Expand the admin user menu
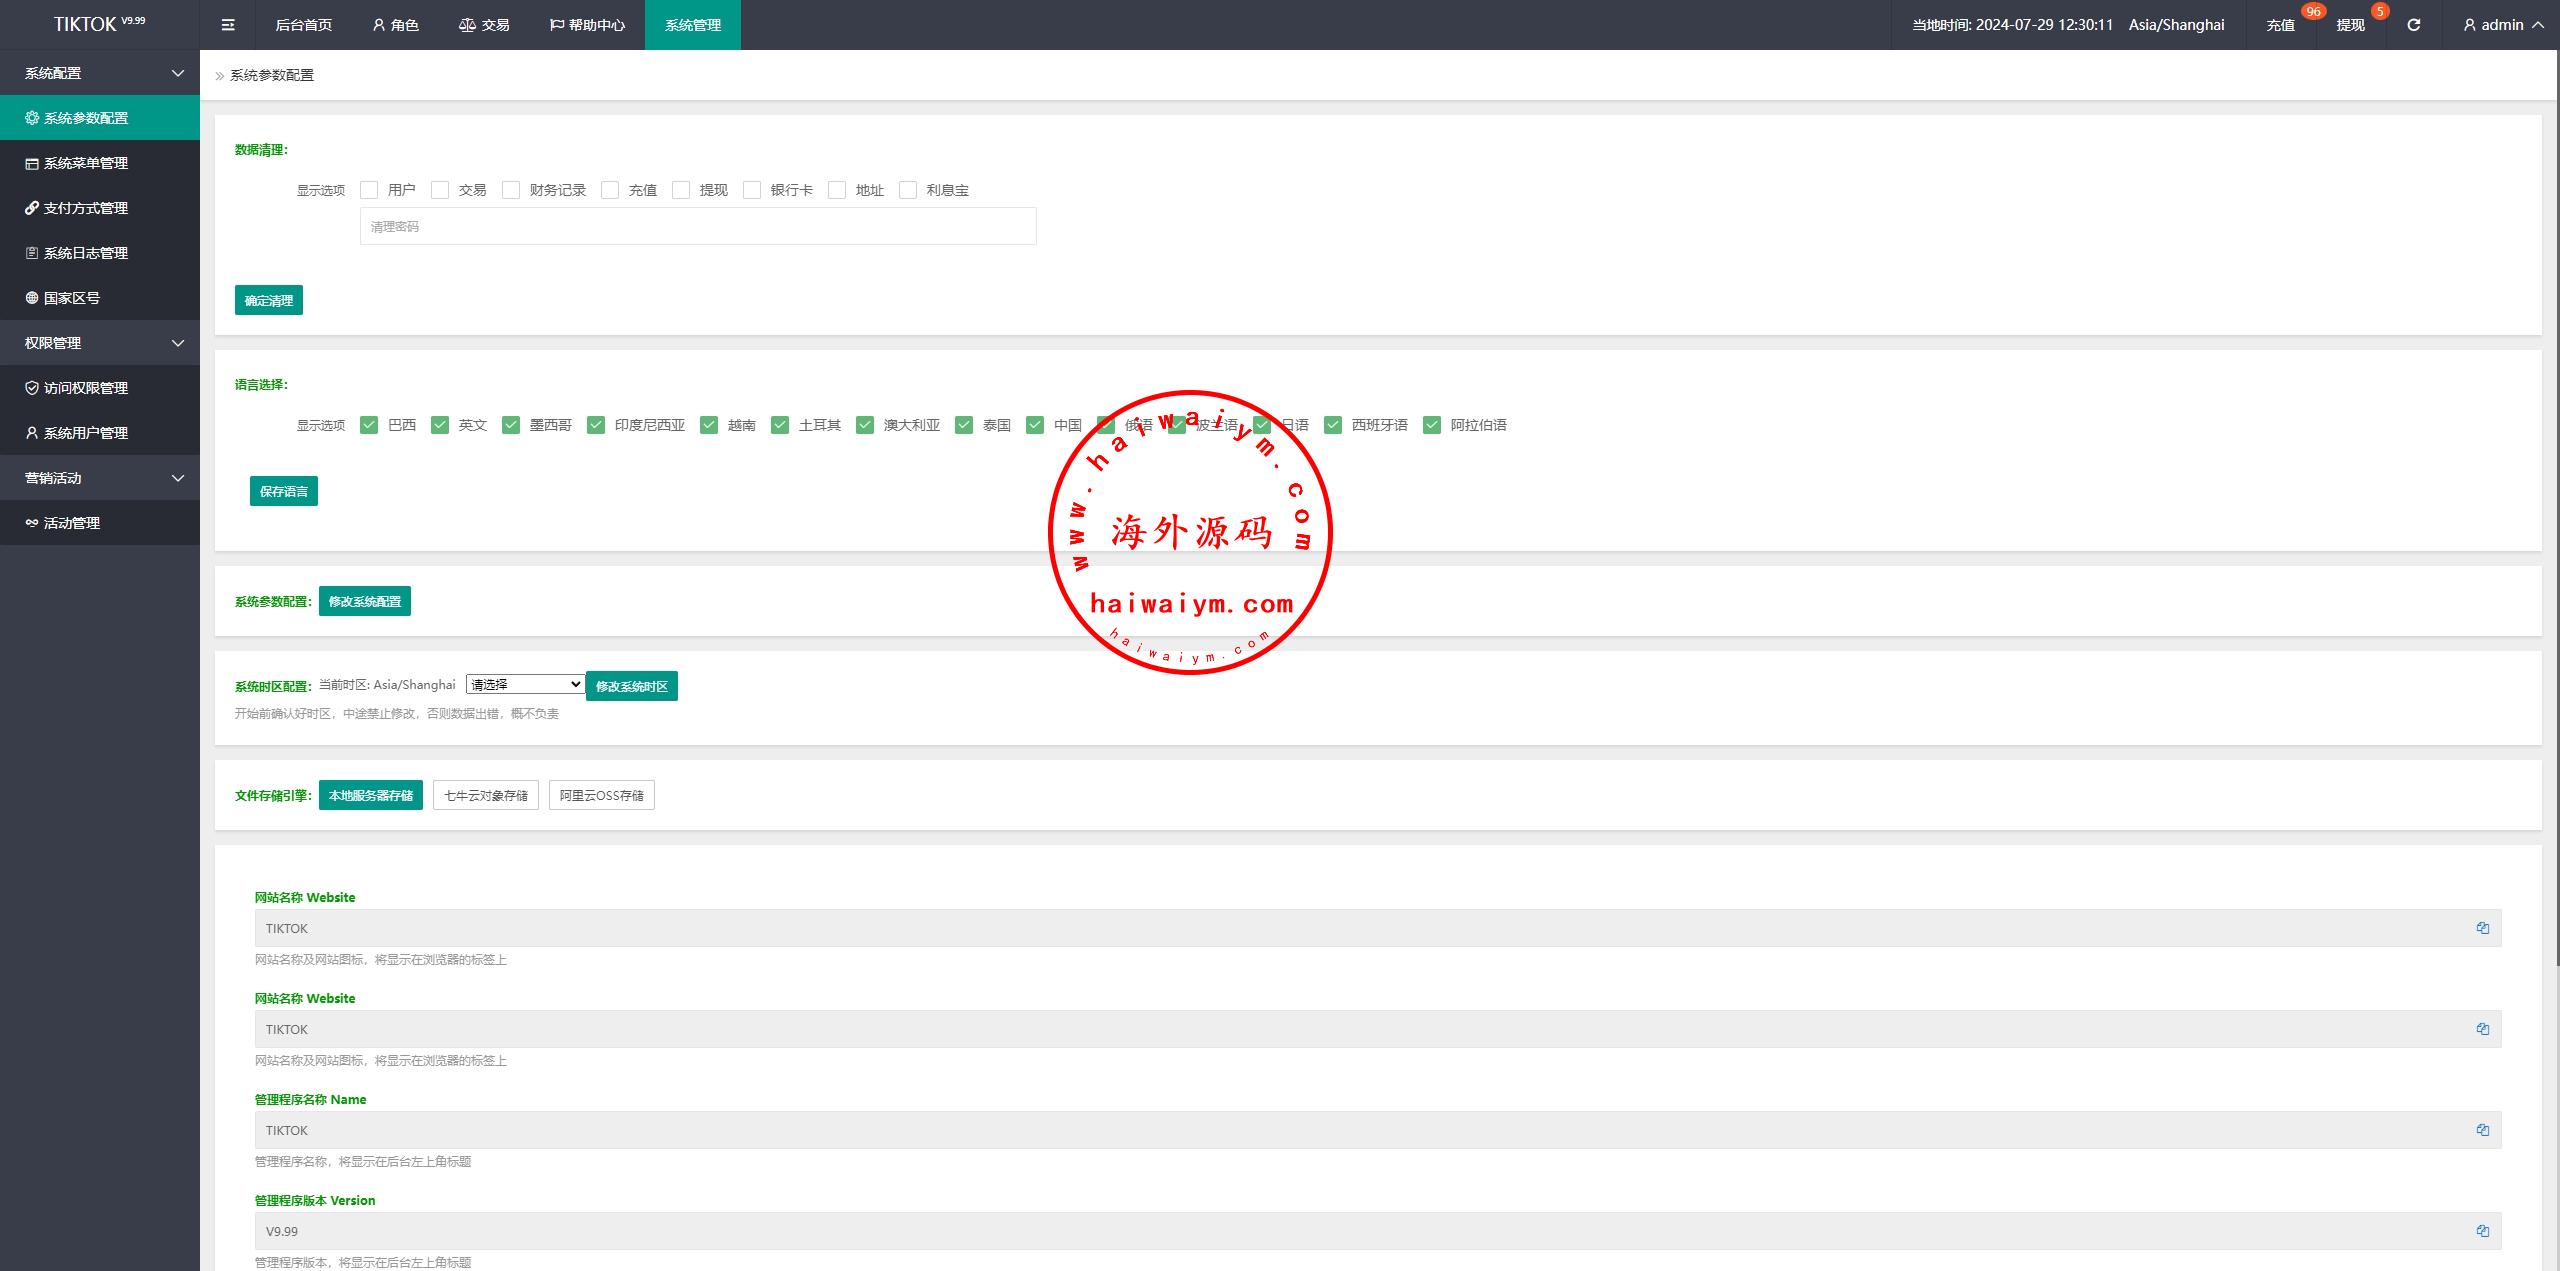Screen dimensions: 2560x1271 2503,25
